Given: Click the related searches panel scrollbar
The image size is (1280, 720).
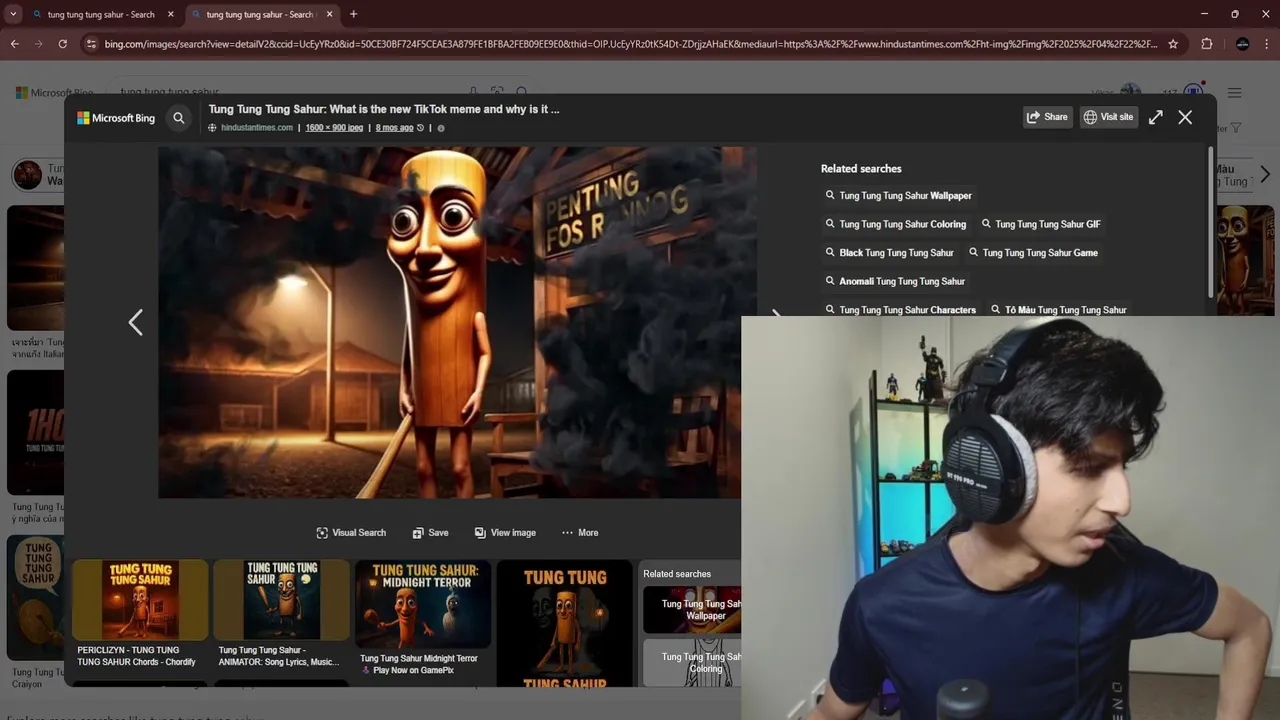Looking at the screenshot, I should click(1210, 222).
